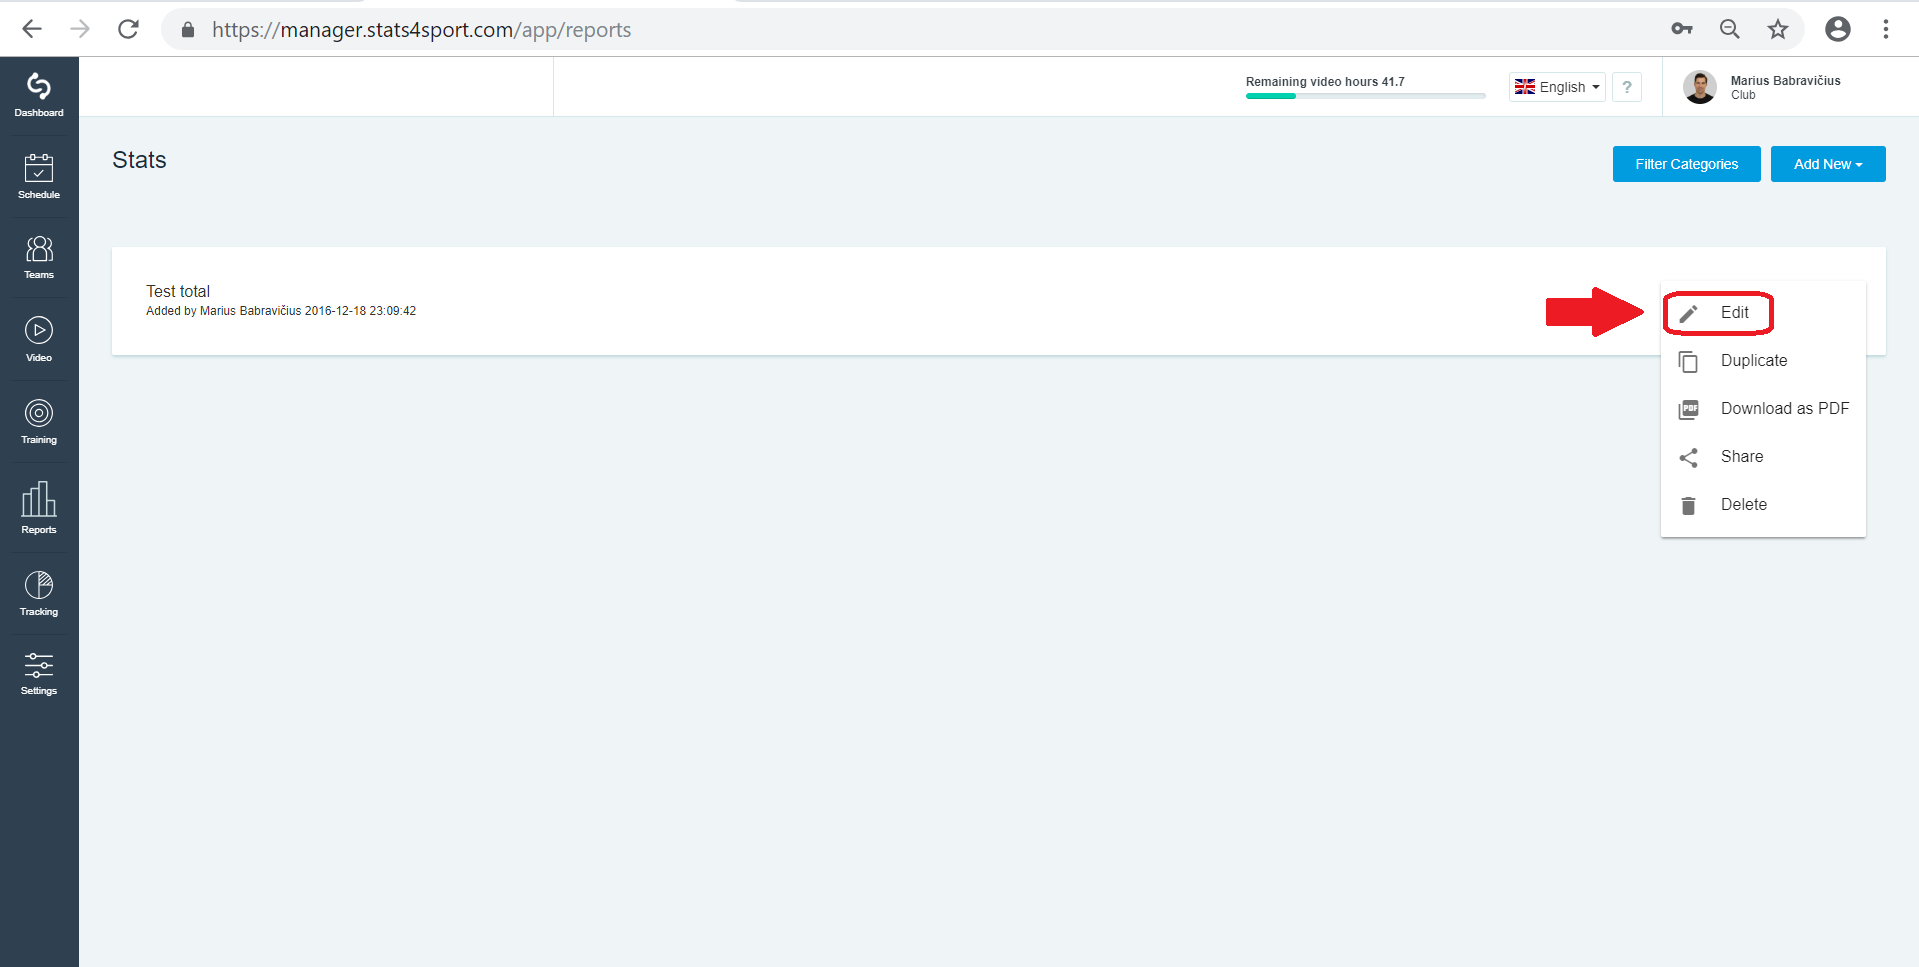The width and height of the screenshot is (1919, 967).
Task: Open the Video section in sidebar
Action: [x=39, y=340]
